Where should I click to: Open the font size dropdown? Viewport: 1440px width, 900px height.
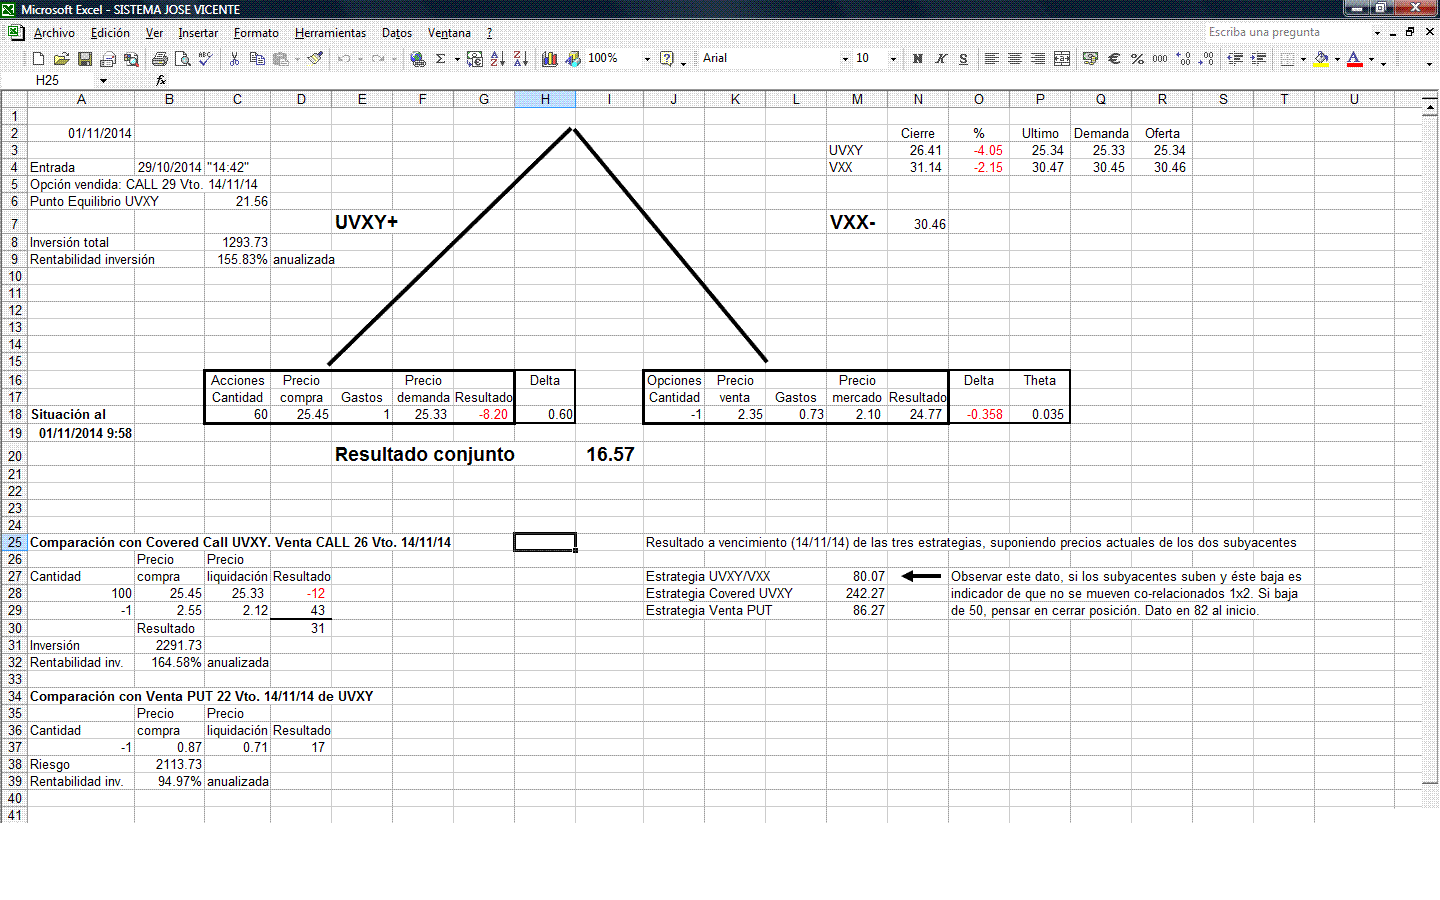pos(893,59)
